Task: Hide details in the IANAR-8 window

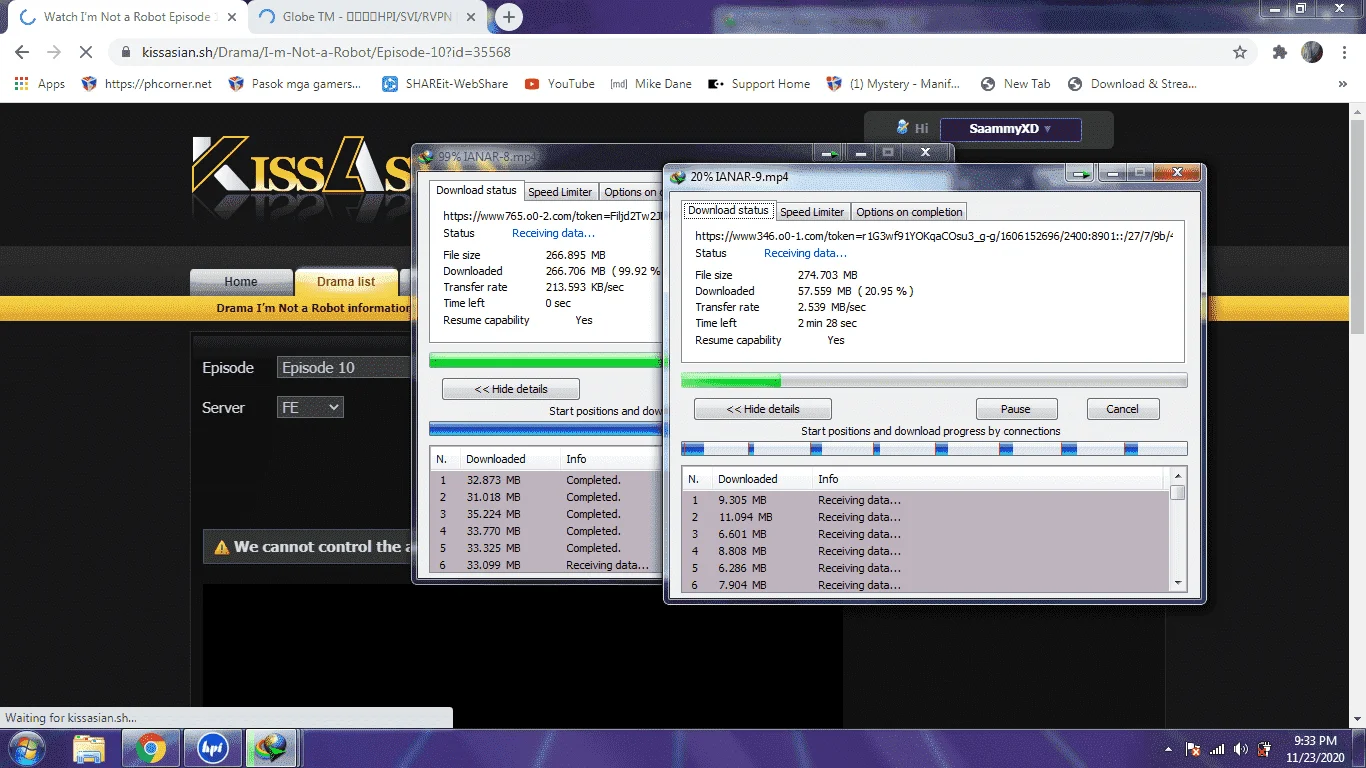Action: (x=511, y=389)
